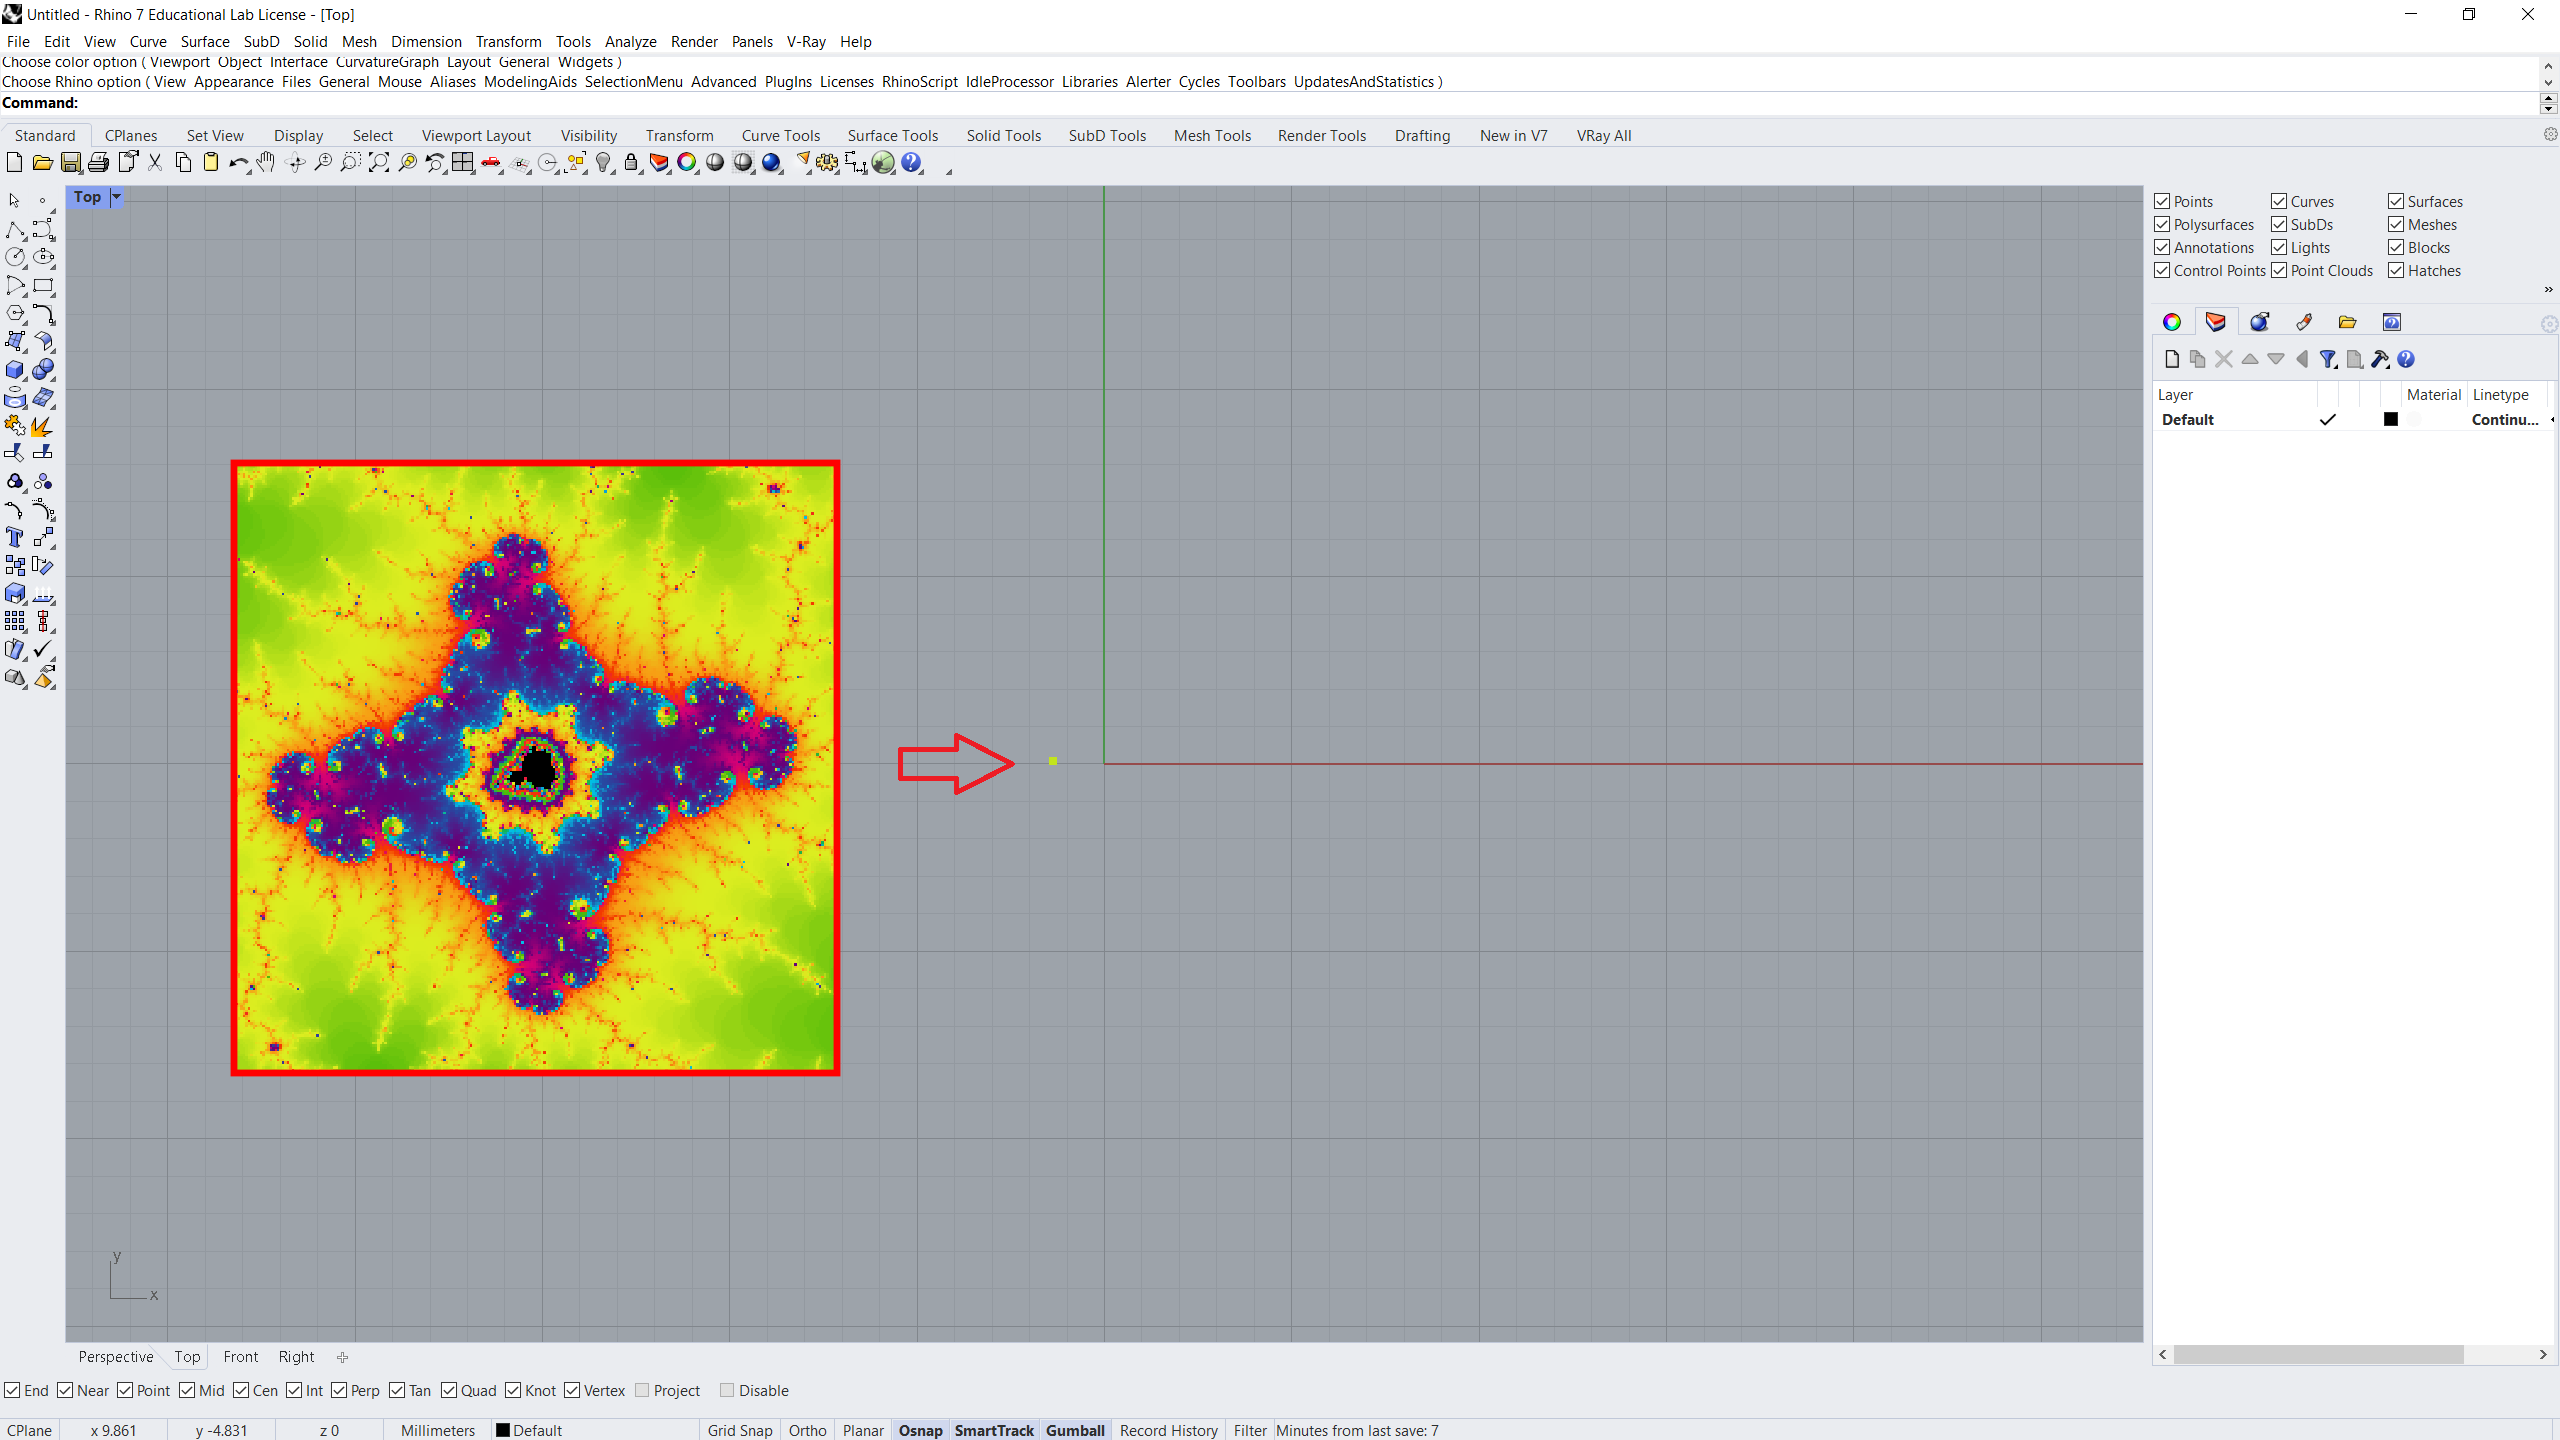Switch to the Surface Tools toolbar tab
The image size is (2560, 1440).
pyautogui.click(x=892, y=135)
